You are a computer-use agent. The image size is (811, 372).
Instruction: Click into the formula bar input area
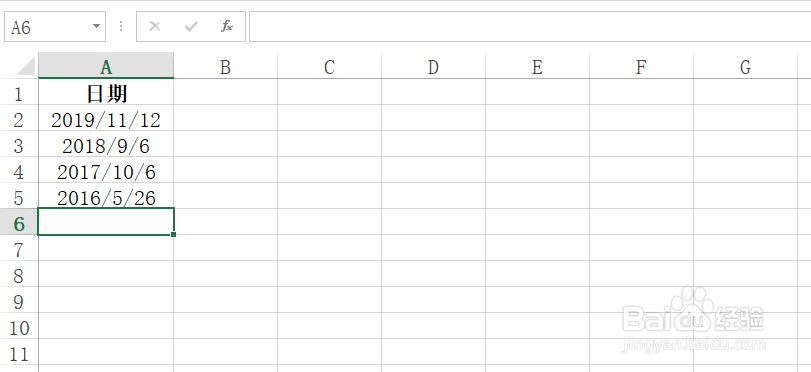point(530,26)
